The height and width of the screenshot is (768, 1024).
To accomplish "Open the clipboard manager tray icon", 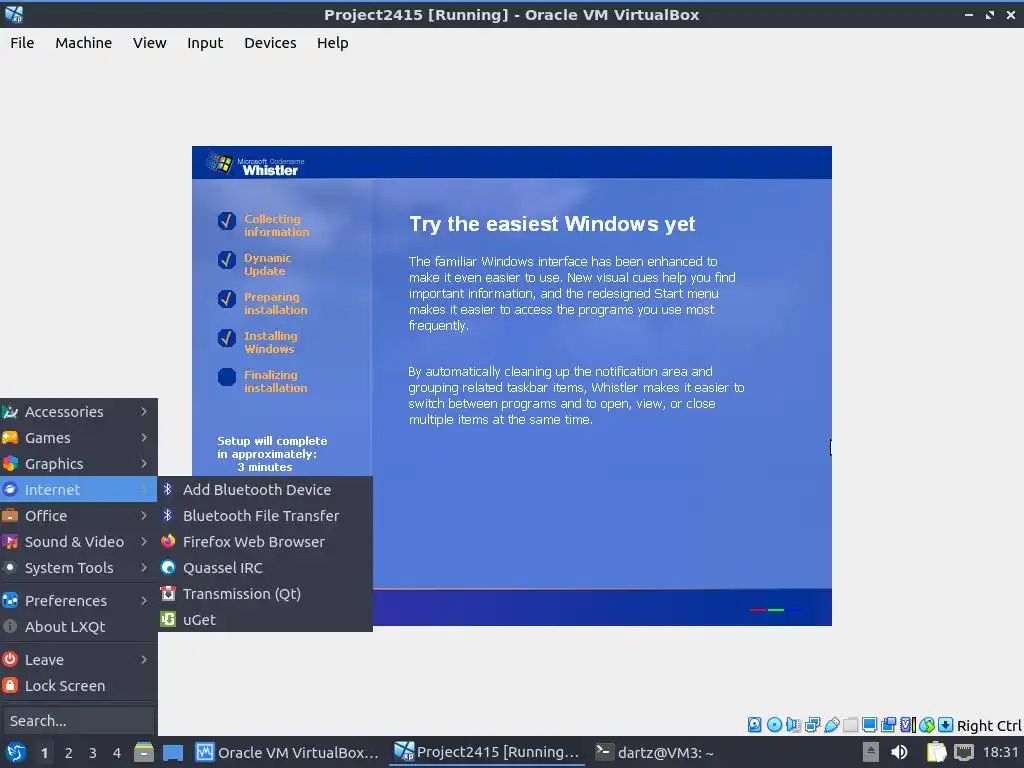I will click(936, 753).
